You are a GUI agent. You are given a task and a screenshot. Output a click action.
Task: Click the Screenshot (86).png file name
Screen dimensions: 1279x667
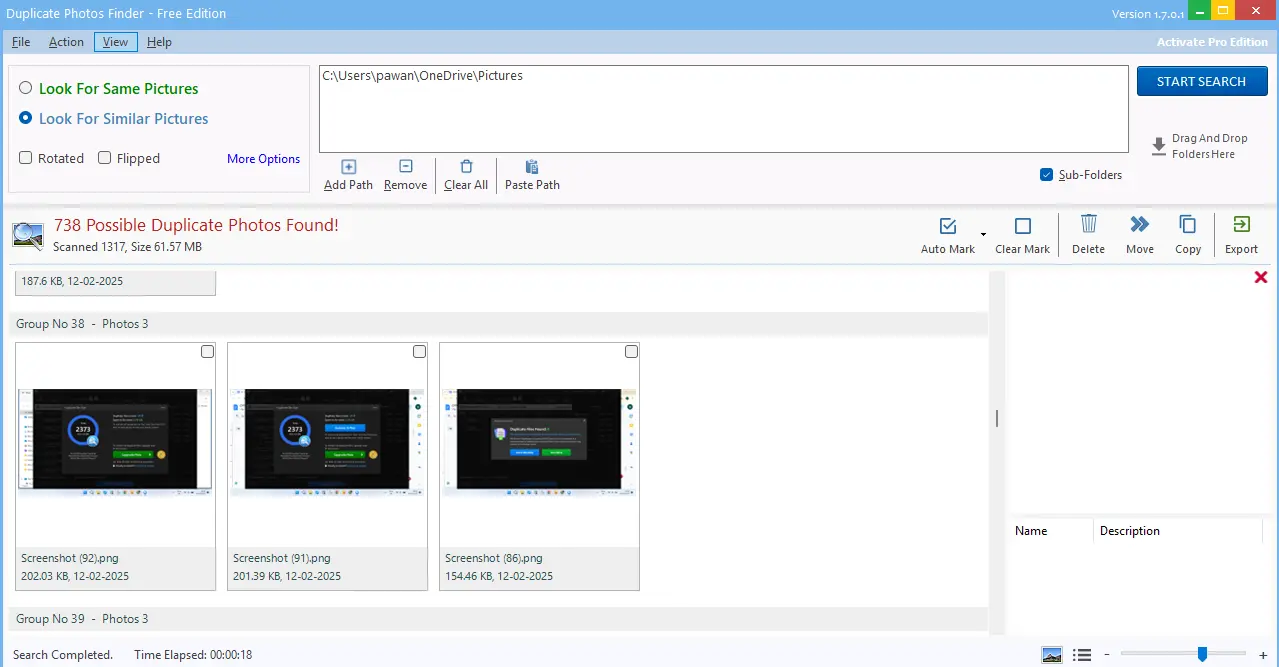point(494,558)
